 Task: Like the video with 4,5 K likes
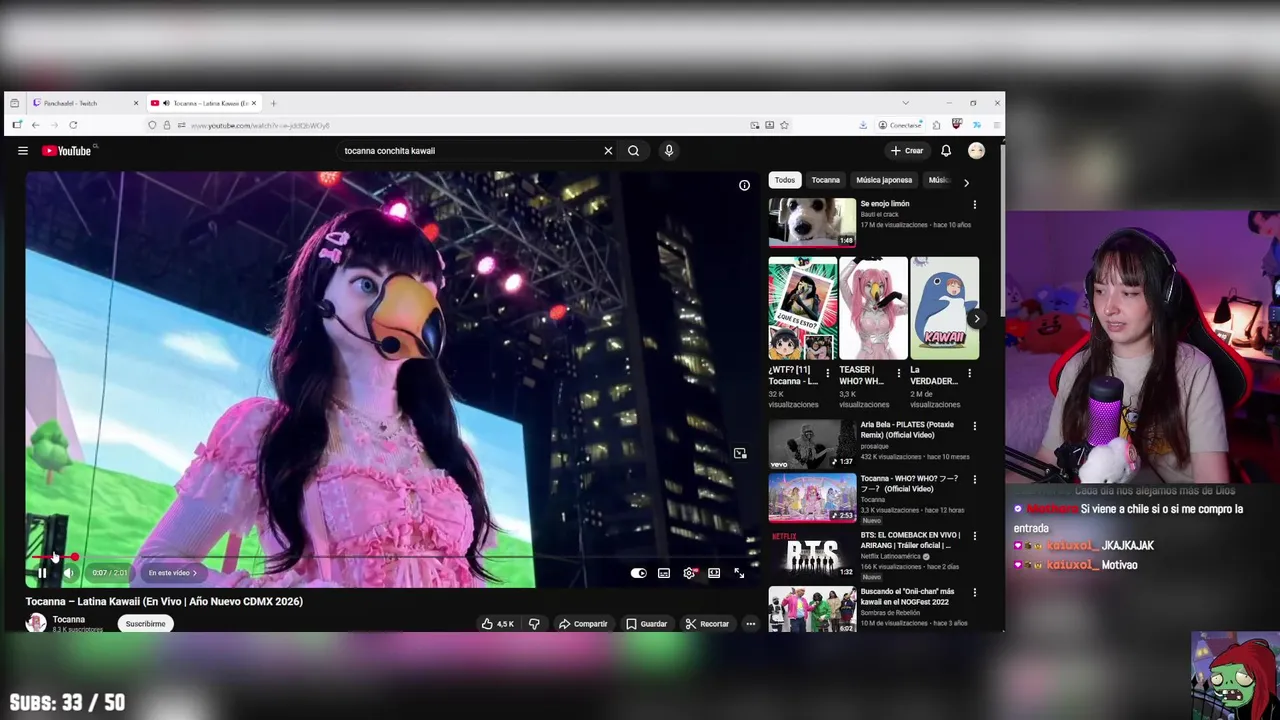(x=497, y=624)
